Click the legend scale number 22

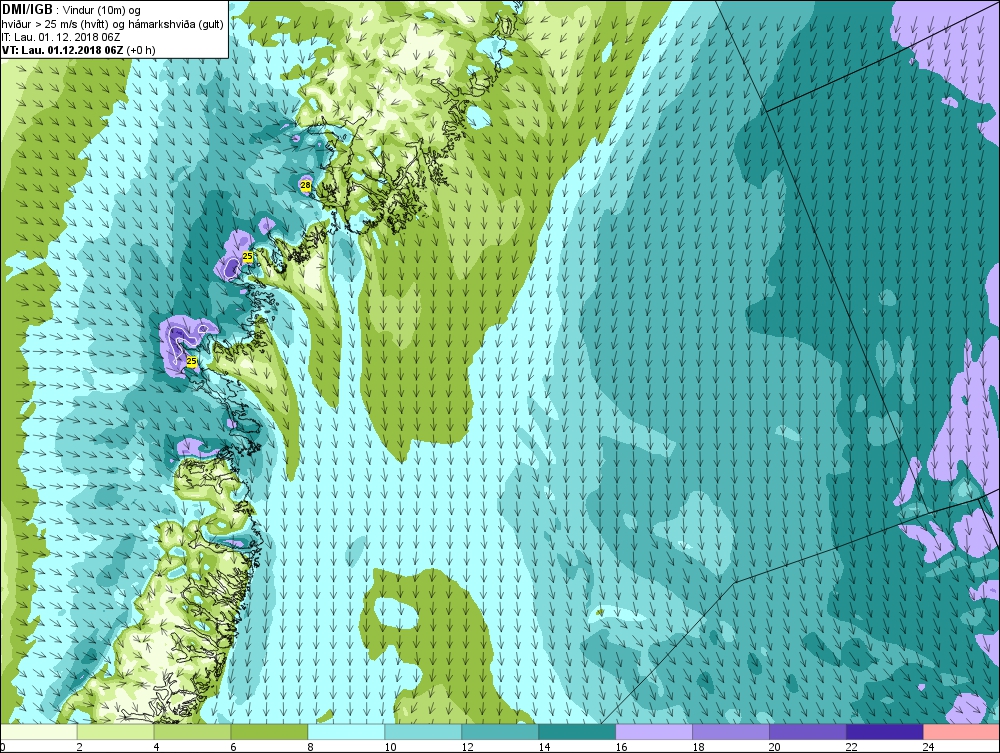(852, 747)
